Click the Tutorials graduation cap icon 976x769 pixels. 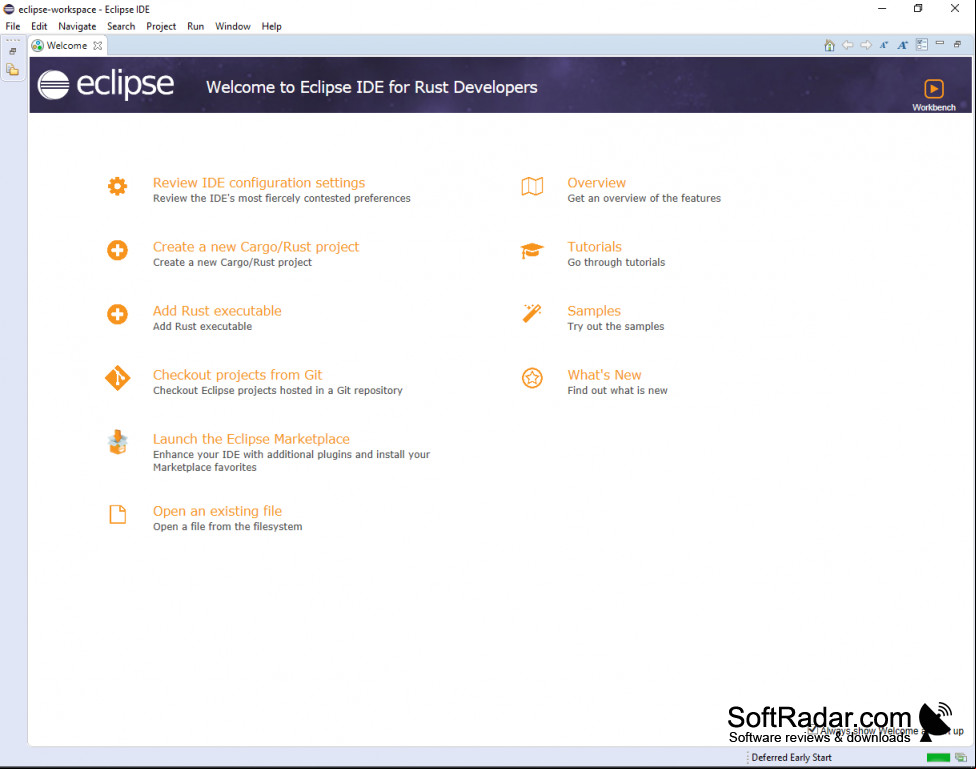point(532,250)
